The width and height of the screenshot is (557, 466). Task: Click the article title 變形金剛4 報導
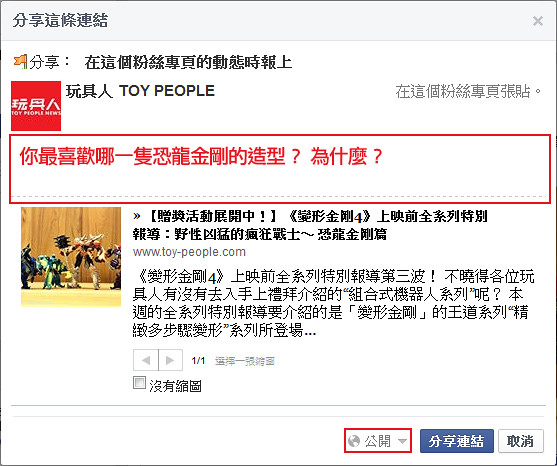pyautogui.click(x=310, y=225)
